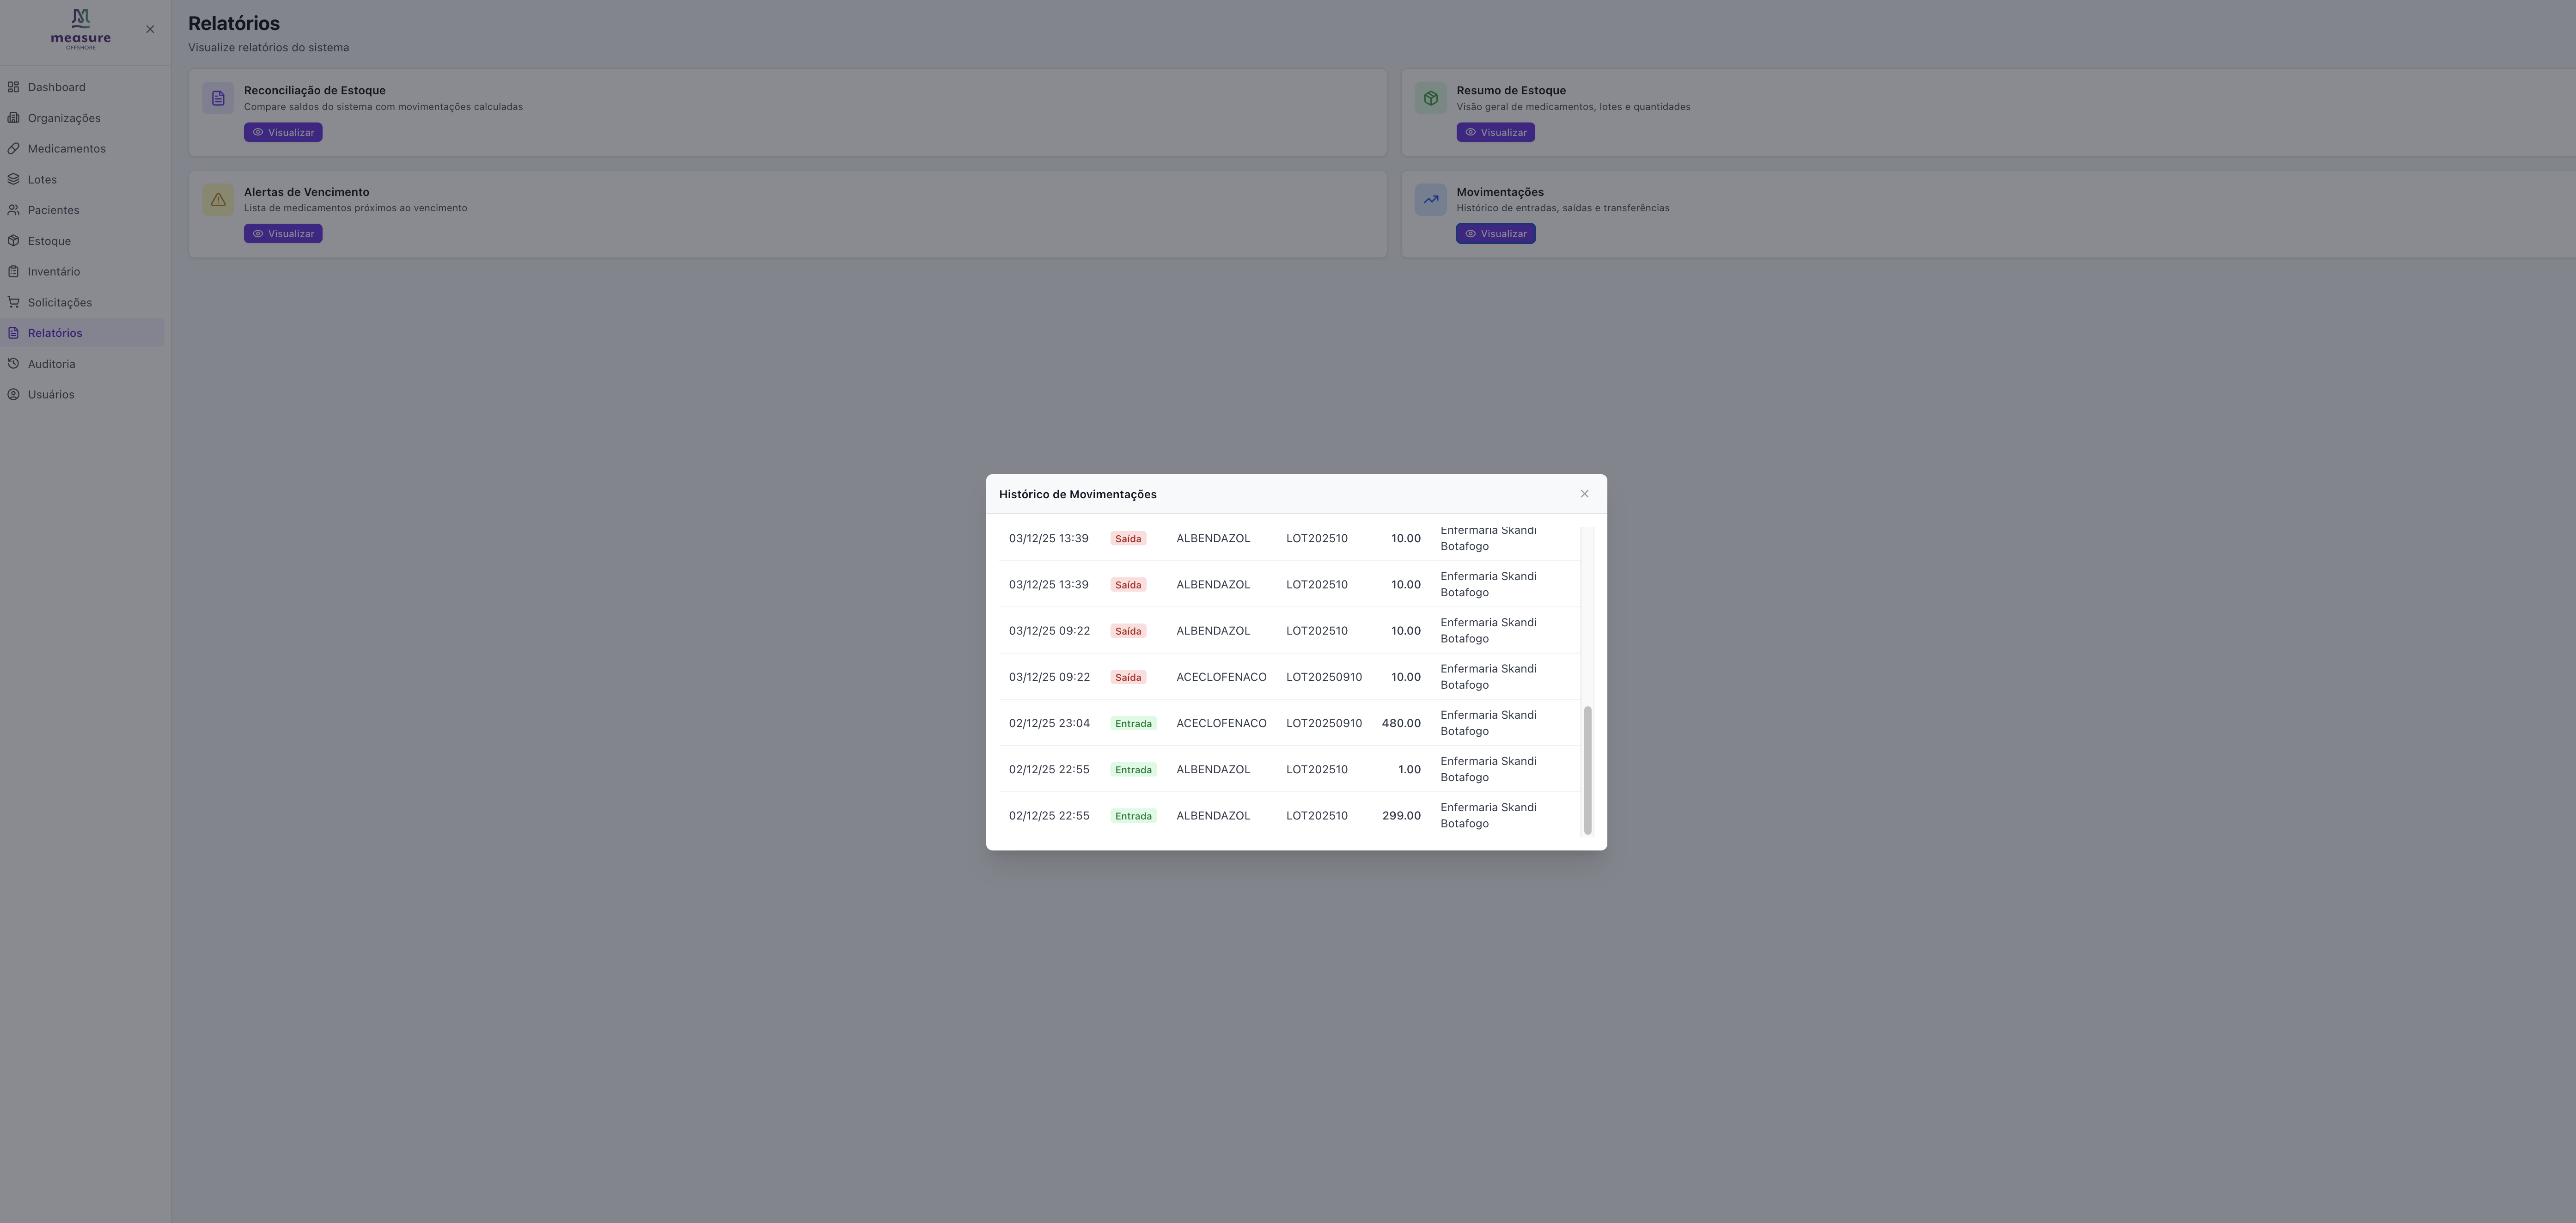
Task: Visualizar Movimentações report
Action: pyautogui.click(x=1495, y=234)
